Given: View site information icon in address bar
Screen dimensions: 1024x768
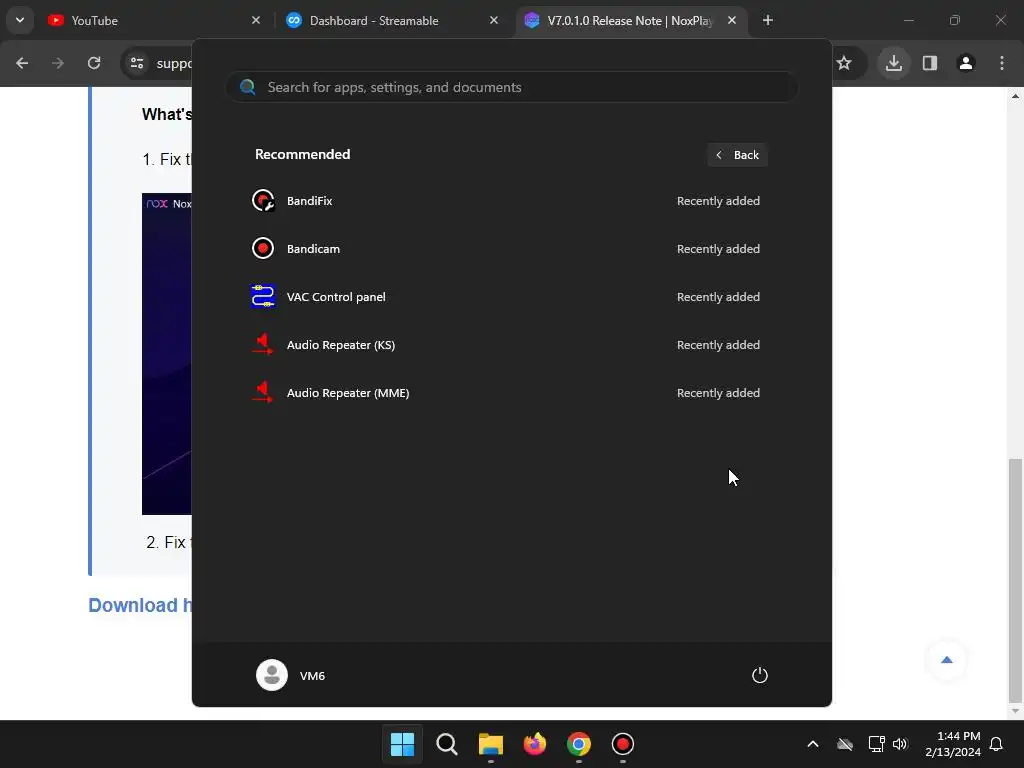Looking at the screenshot, I should pos(137,63).
